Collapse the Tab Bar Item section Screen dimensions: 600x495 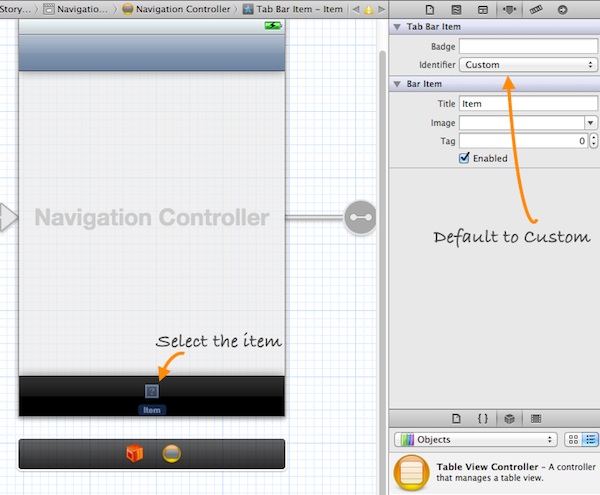coord(398,27)
